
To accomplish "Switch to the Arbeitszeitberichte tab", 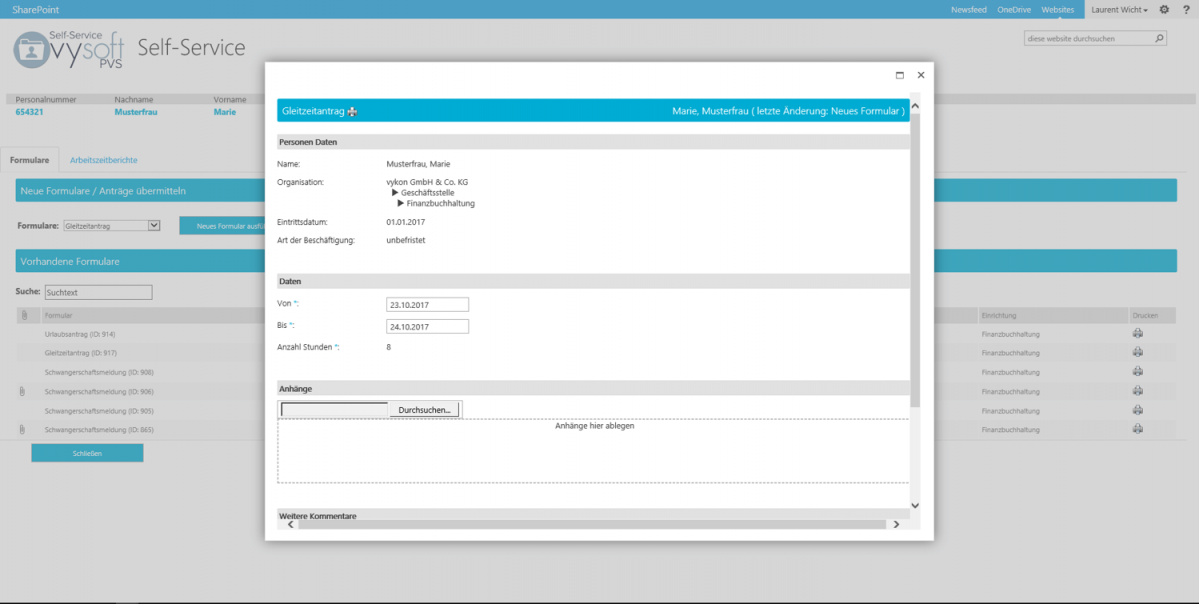I will [x=103, y=159].
